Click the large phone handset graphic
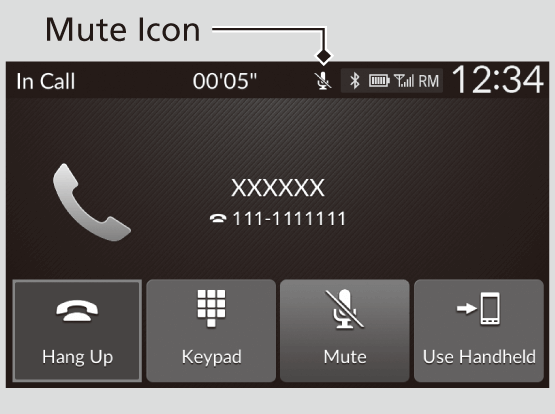Viewport: 555px width, 414px height. pos(92,202)
